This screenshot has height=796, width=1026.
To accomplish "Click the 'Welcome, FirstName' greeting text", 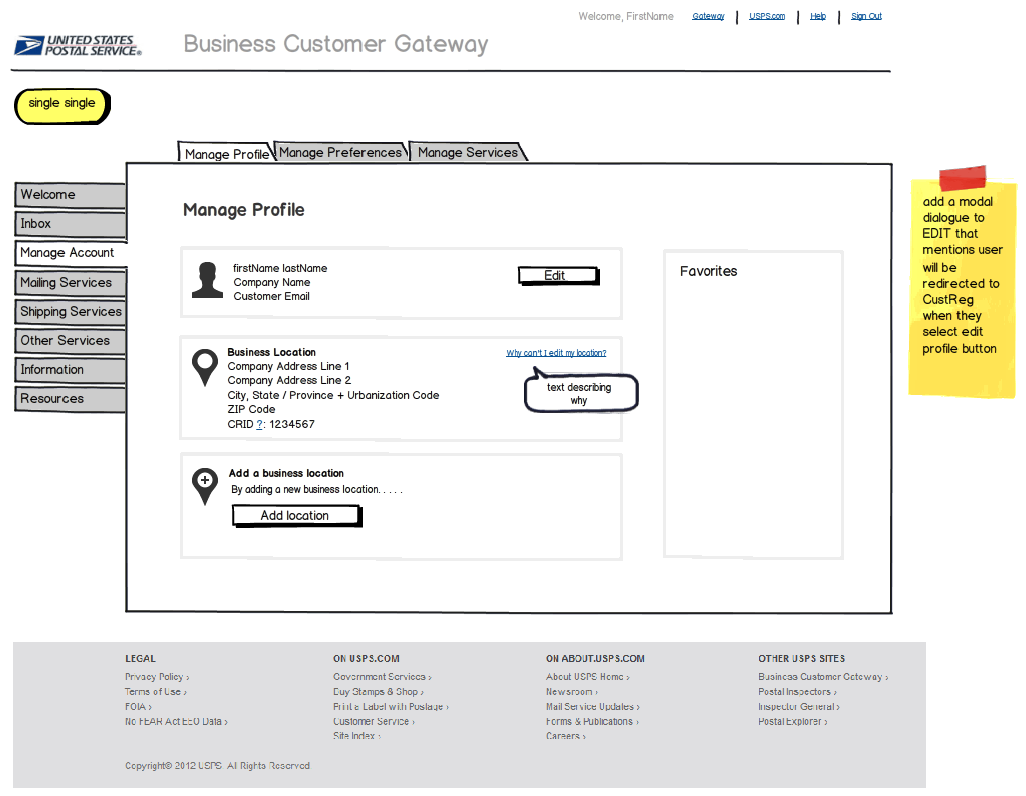I will point(626,16).
